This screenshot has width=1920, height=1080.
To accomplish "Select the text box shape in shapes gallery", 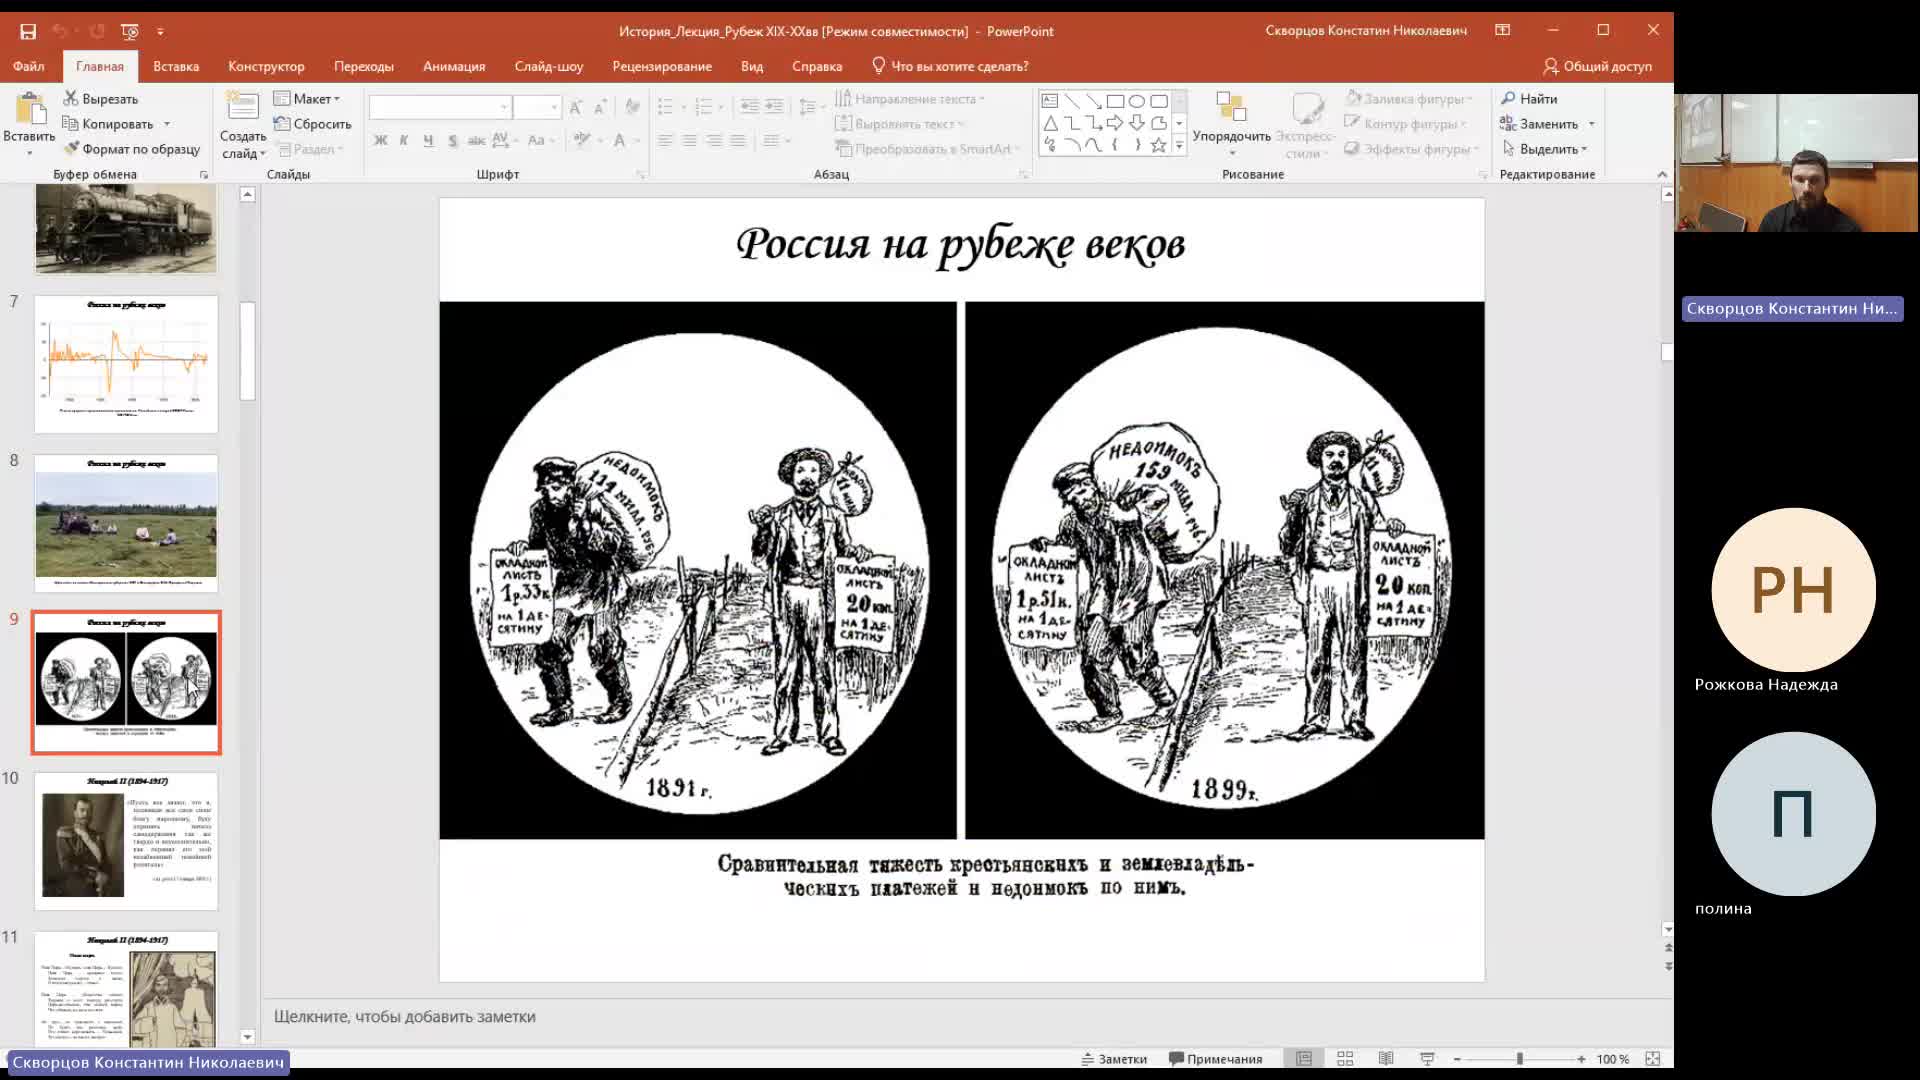I will click(x=1050, y=101).
